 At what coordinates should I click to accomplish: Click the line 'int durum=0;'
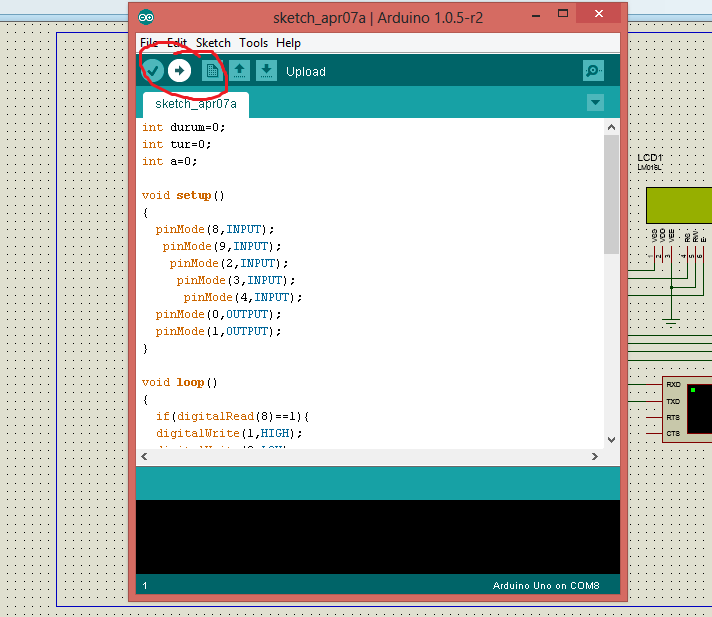pos(183,128)
